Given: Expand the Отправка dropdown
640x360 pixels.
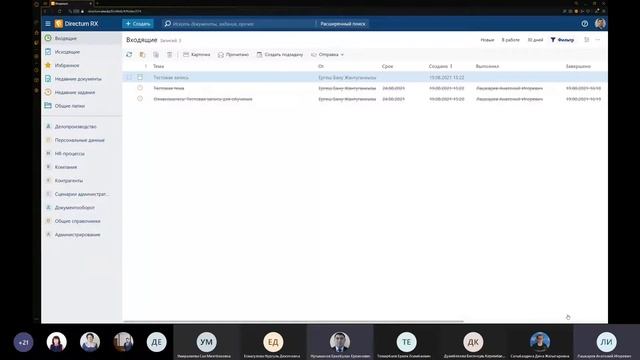Looking at the screenshot, I should pos(328,55).
